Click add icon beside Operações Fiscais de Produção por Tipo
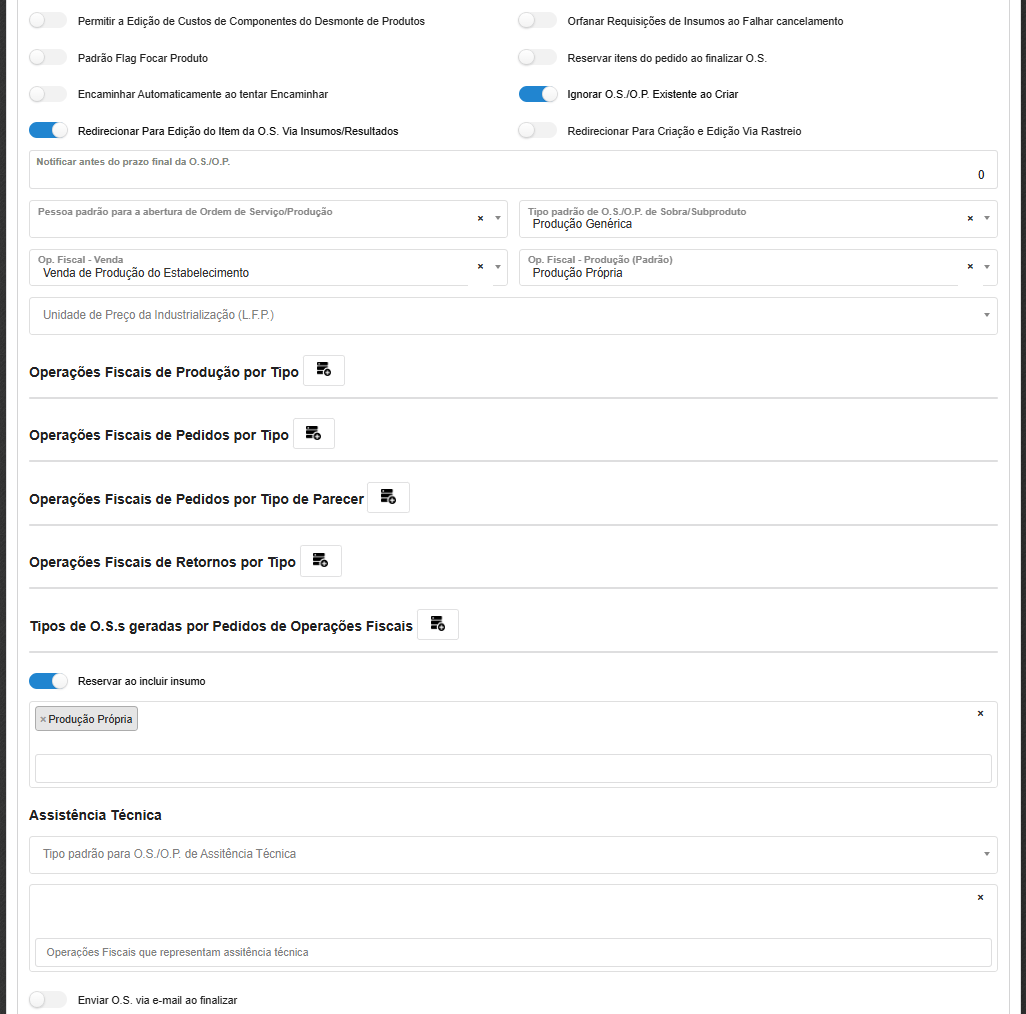Image resolution: width=1026 pixels, height=1014 pixels. pos(323,370)
